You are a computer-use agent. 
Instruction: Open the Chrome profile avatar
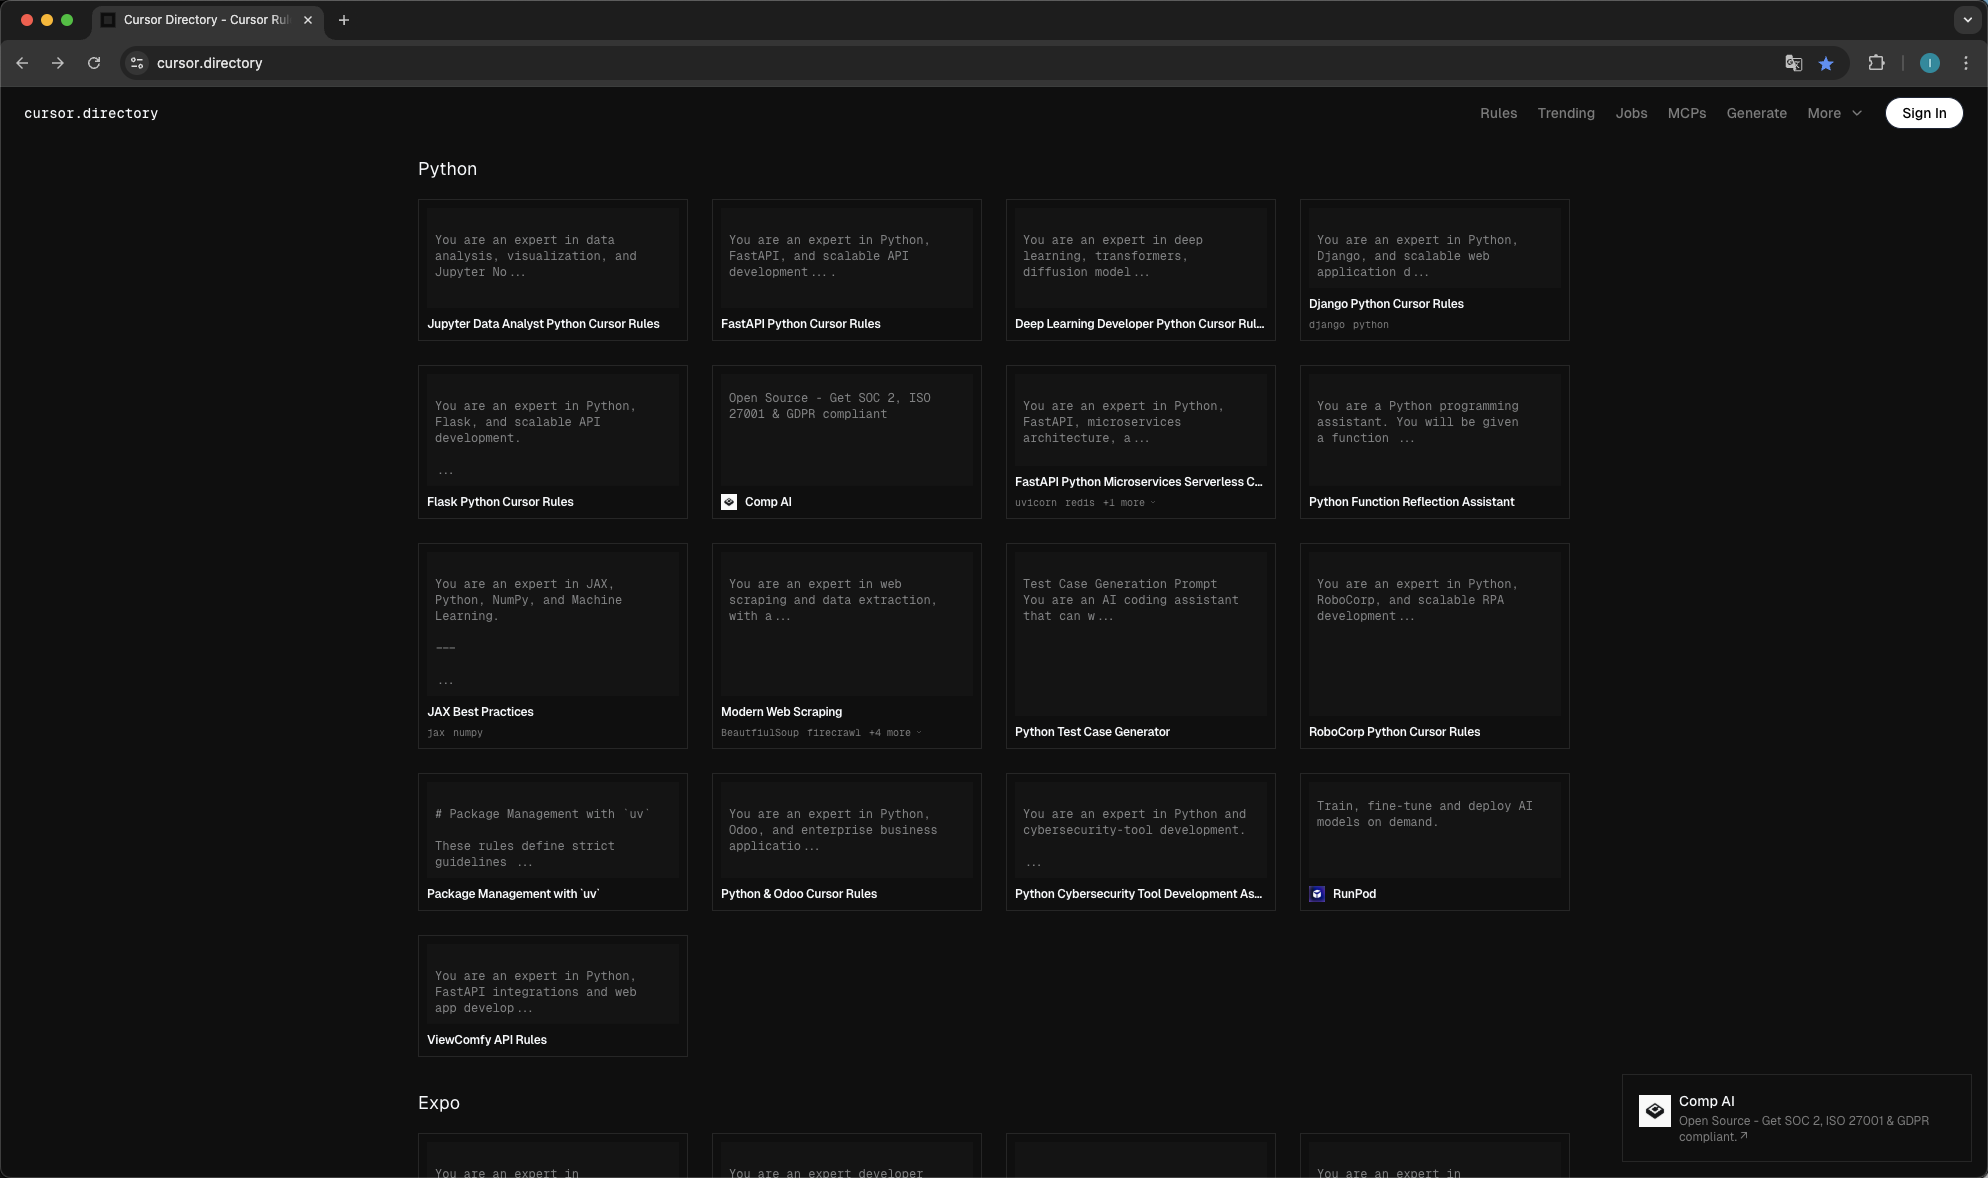[1930, 63]
